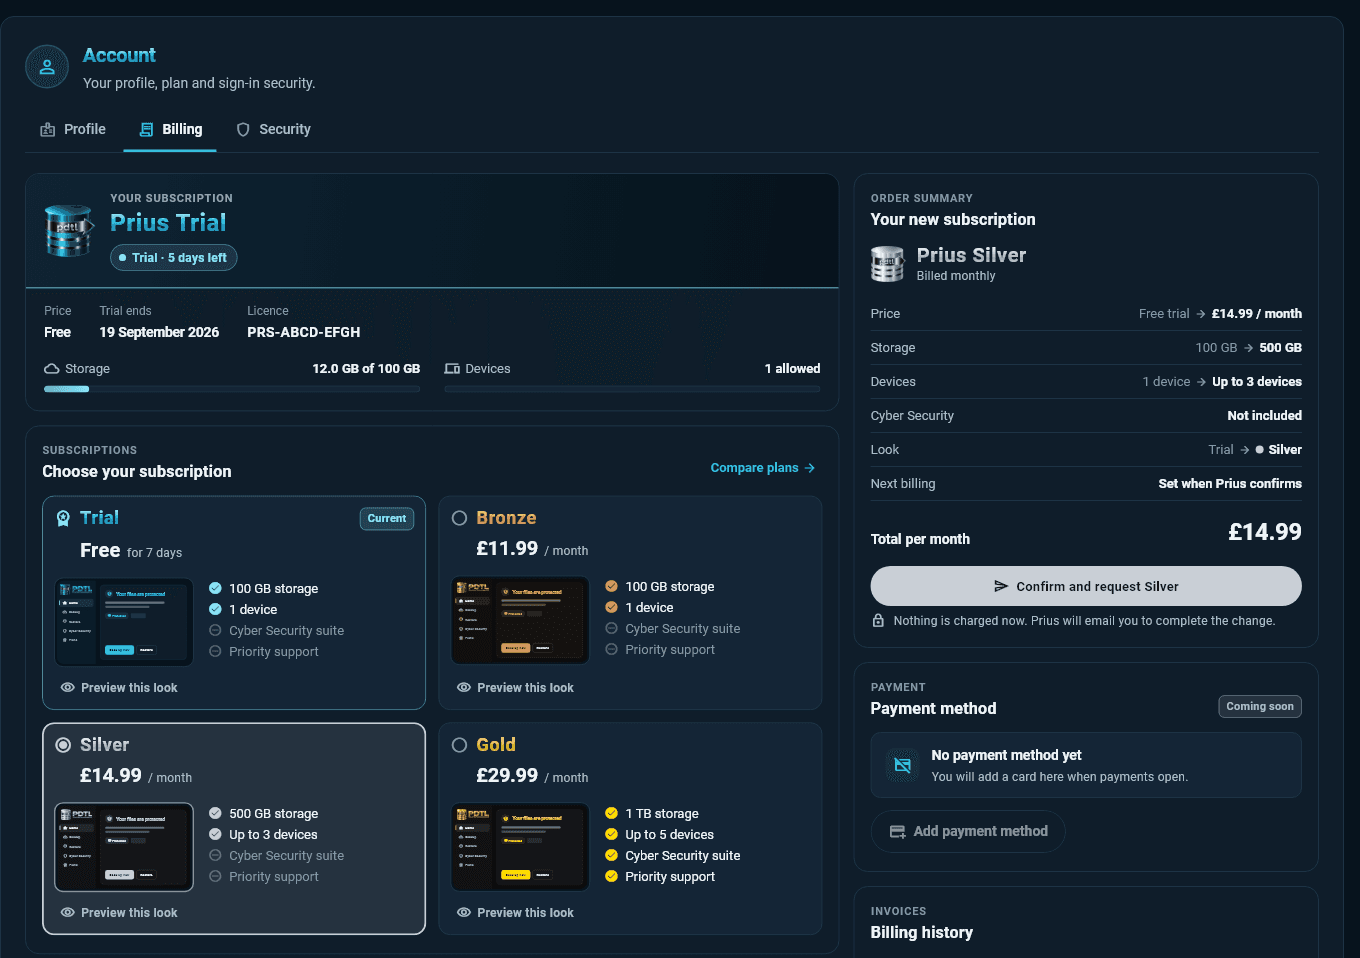The image size is (1360, 958).
Task: Click the Prius Trial database logo icon
Action: point(69,230)
